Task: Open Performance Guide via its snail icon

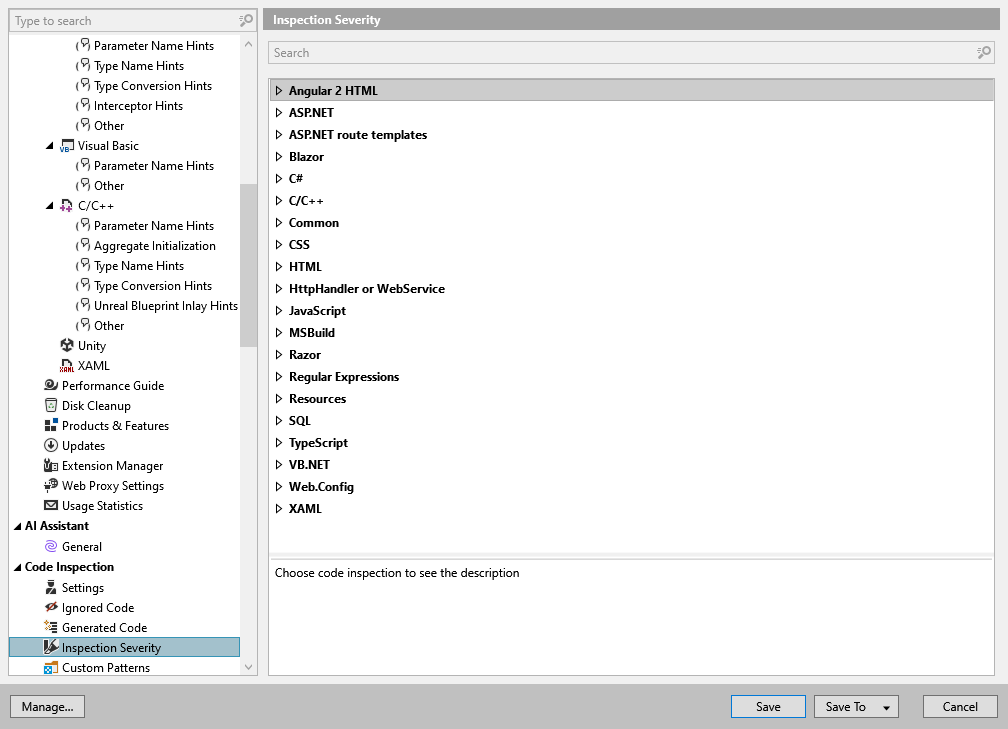Action: pos(51,385)
